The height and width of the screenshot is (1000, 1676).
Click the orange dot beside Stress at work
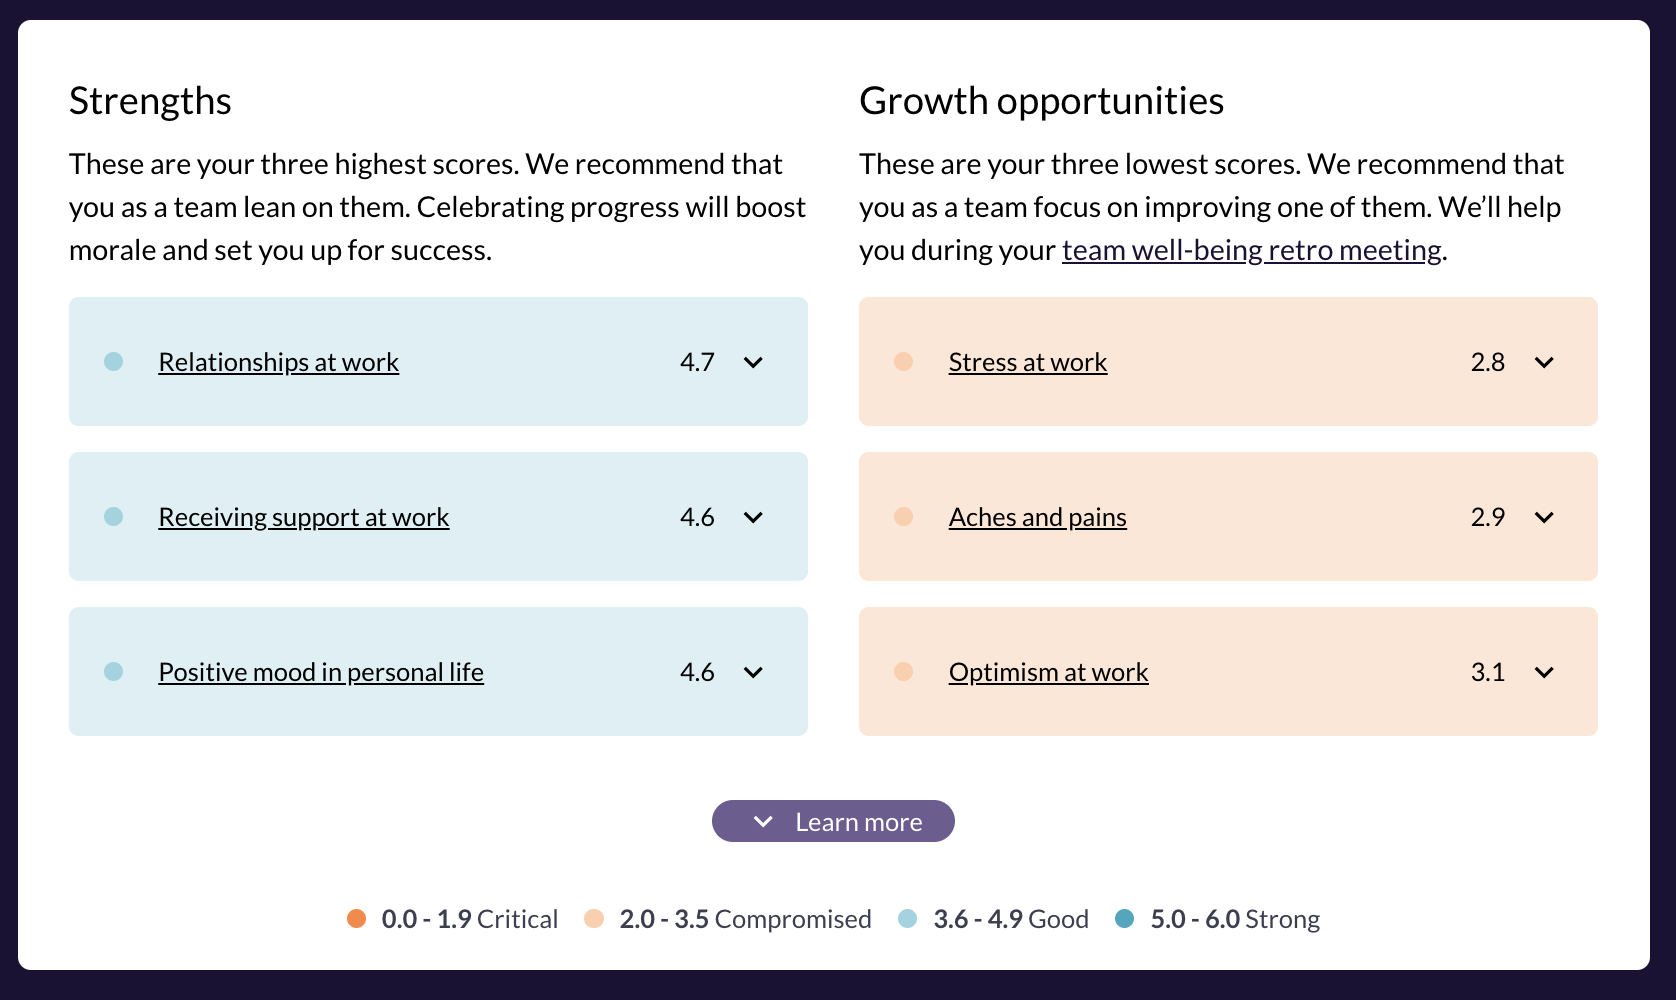pyautogui.click(x=903, y=361)
